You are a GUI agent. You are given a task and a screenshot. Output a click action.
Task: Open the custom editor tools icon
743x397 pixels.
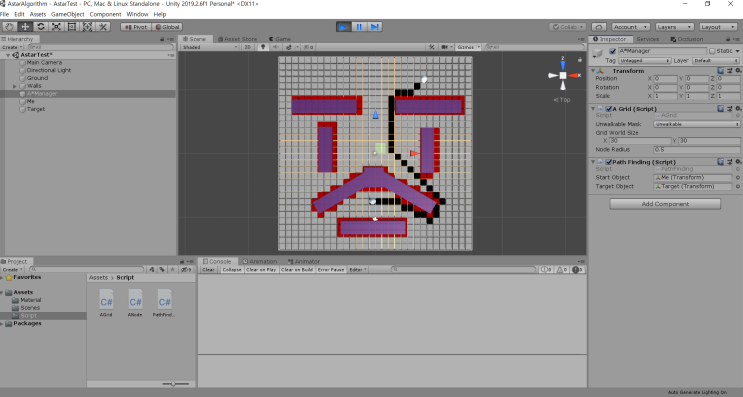pos(103,27)
